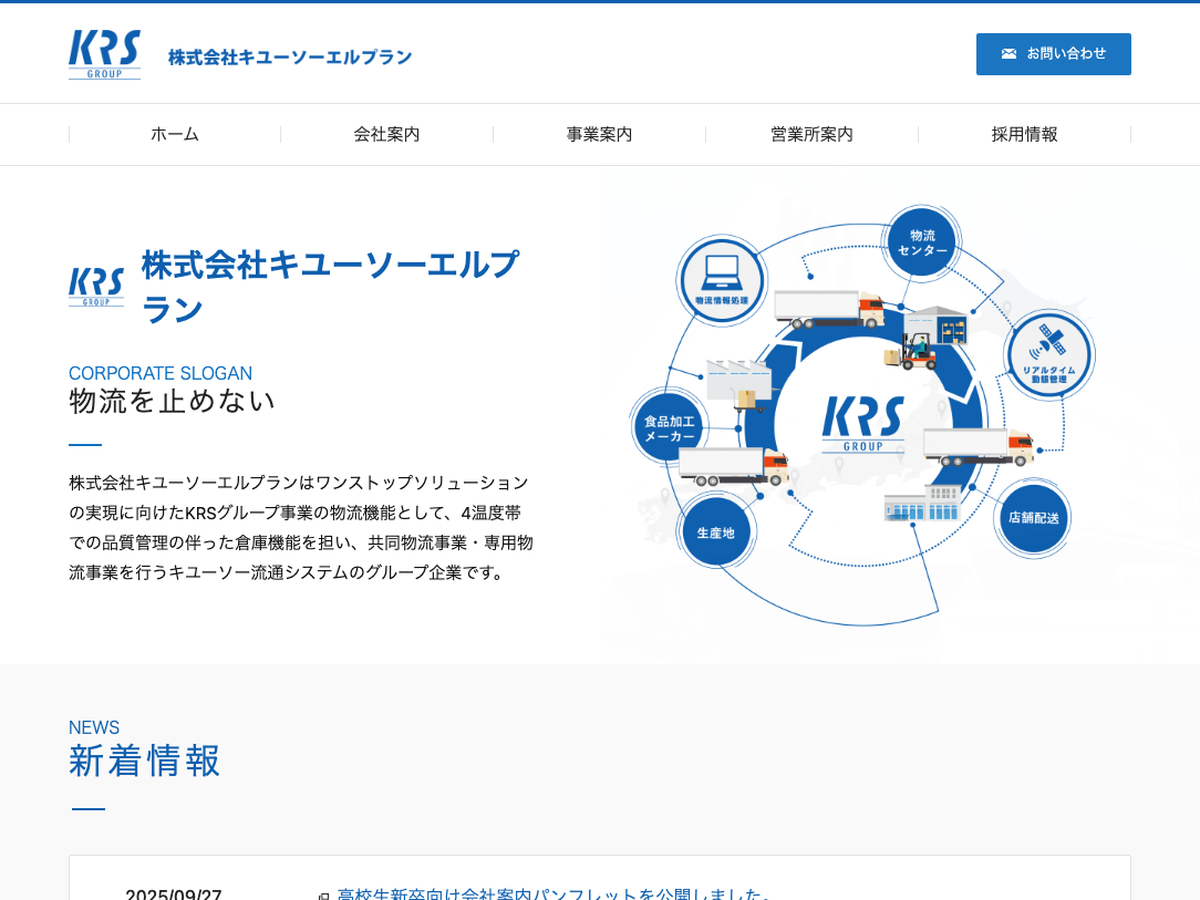
Task: Click the 物流情報処理 laptop icon
Action: click(x=721, y=280)
